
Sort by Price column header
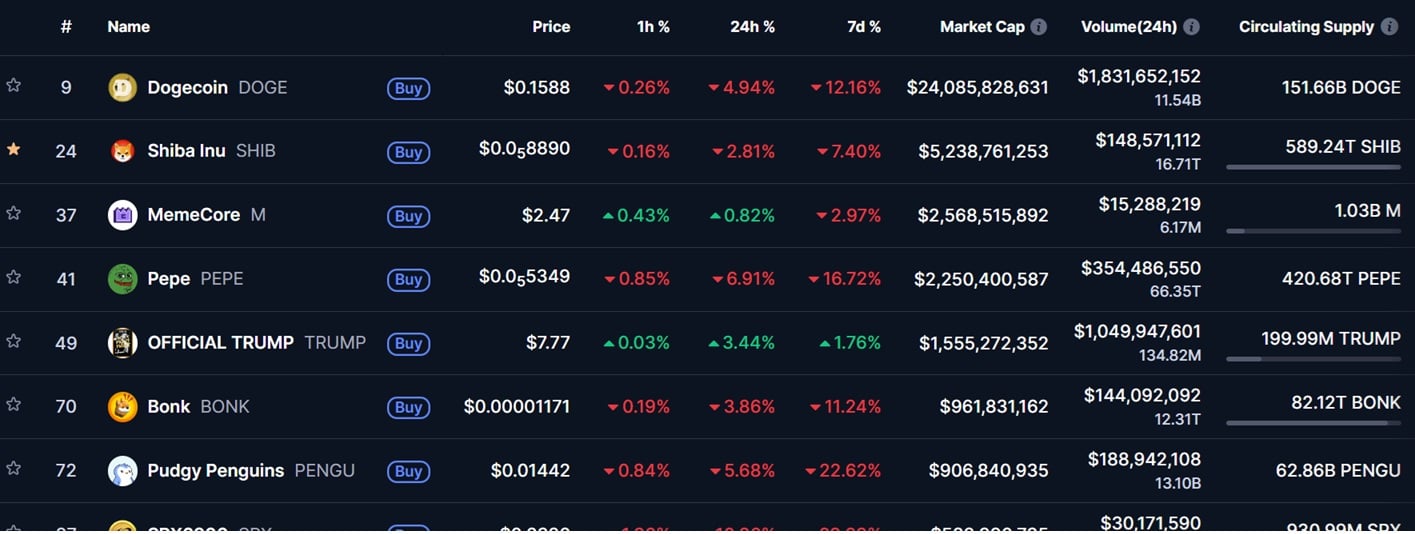(551, 27)
